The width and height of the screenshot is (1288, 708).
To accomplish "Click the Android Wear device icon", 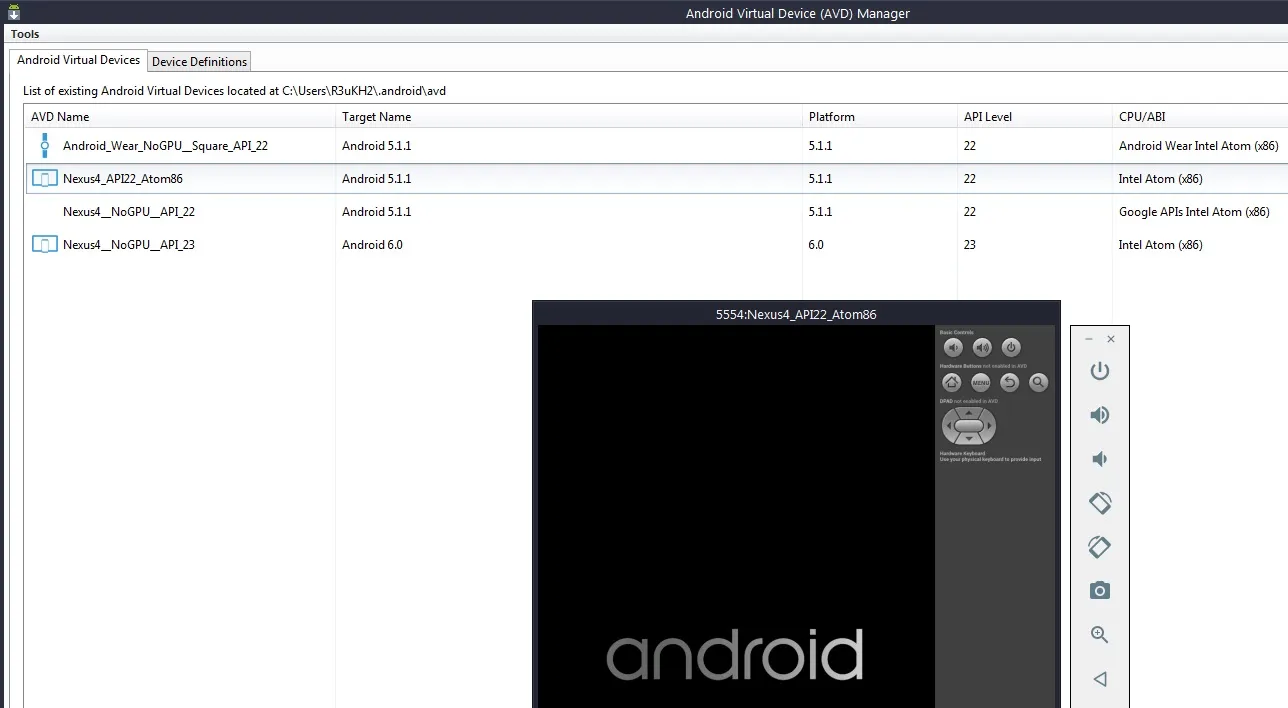I will (x=44, y=146).
